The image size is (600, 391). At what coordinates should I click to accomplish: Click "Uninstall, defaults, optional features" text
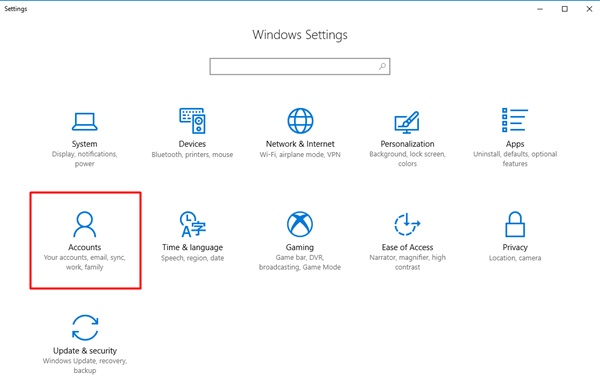point(515,159)
